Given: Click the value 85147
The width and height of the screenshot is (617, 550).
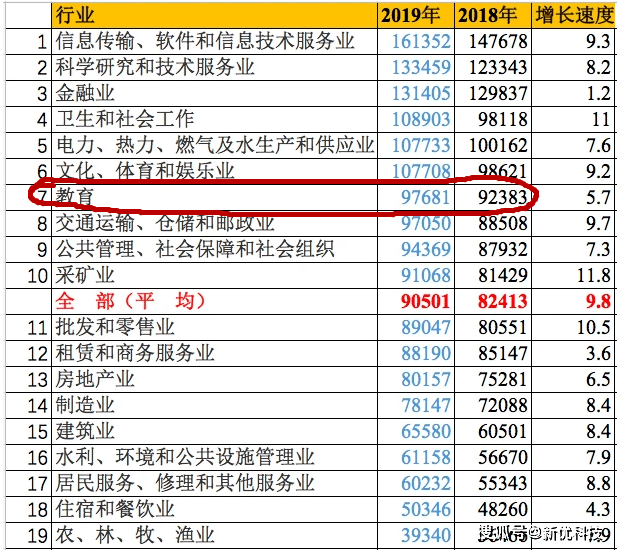Looking at the screenshot, I should (x=502, y=353).
